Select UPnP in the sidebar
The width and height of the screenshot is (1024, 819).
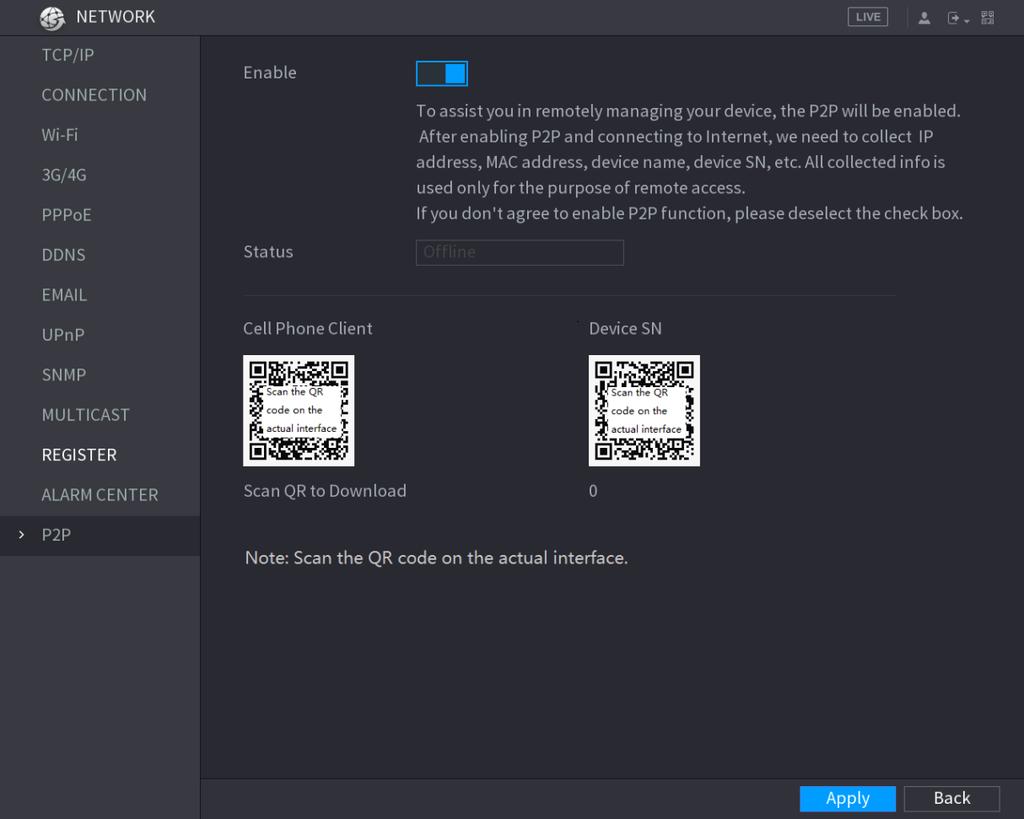click(63, 335)
